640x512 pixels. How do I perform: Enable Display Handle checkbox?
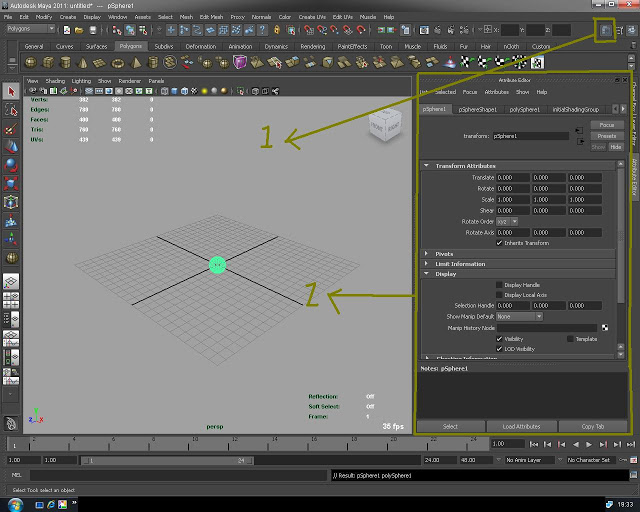(x=499, y=285)
